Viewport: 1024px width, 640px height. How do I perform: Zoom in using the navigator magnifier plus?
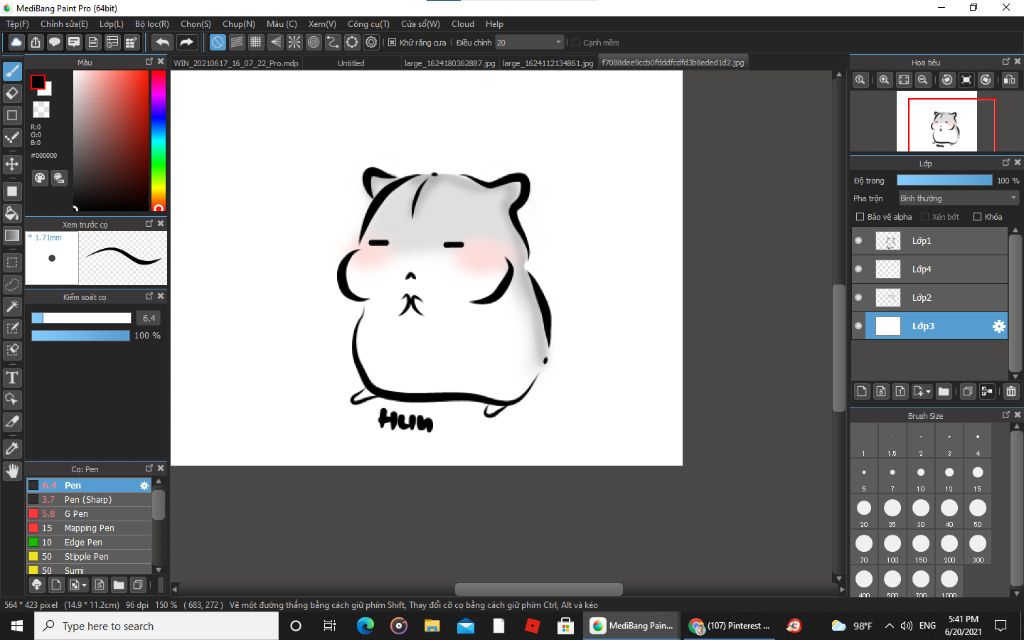[884, 80]
